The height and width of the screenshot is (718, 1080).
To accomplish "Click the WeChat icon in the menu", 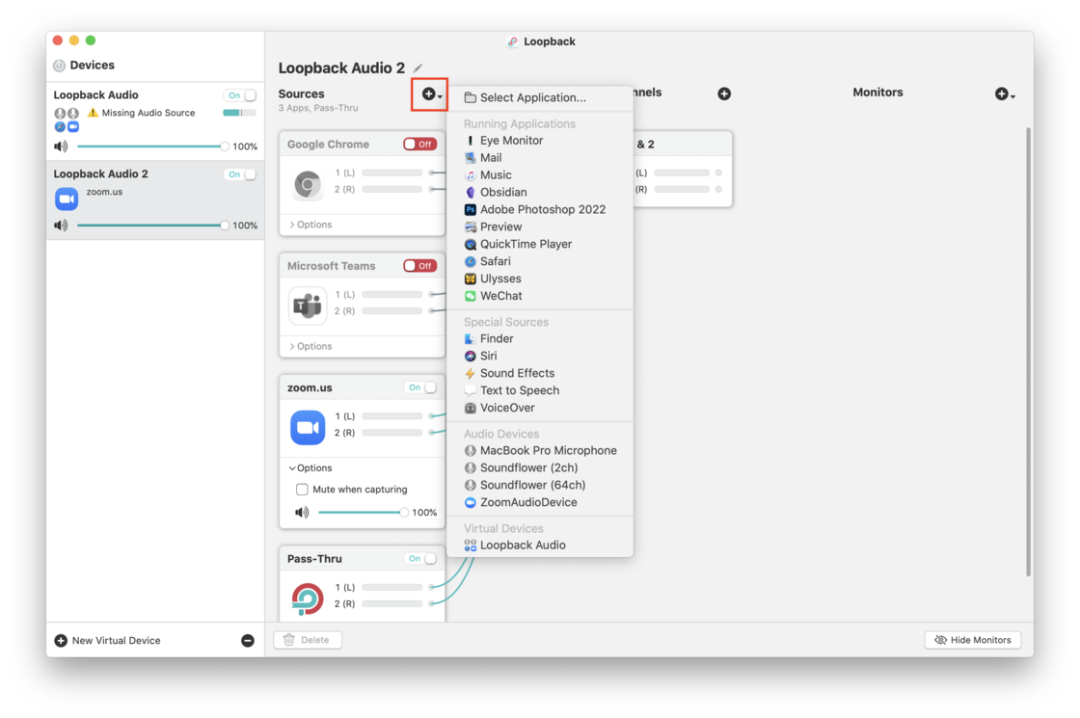I will [470, 296].
